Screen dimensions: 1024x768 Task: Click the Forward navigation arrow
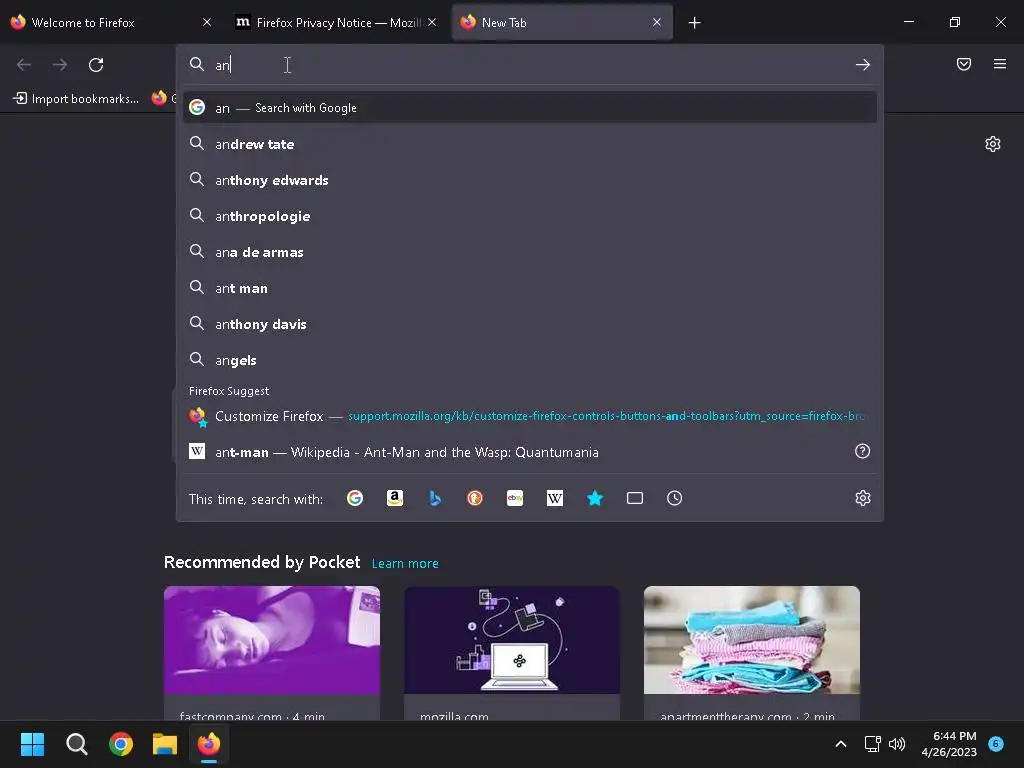(60, 65)
